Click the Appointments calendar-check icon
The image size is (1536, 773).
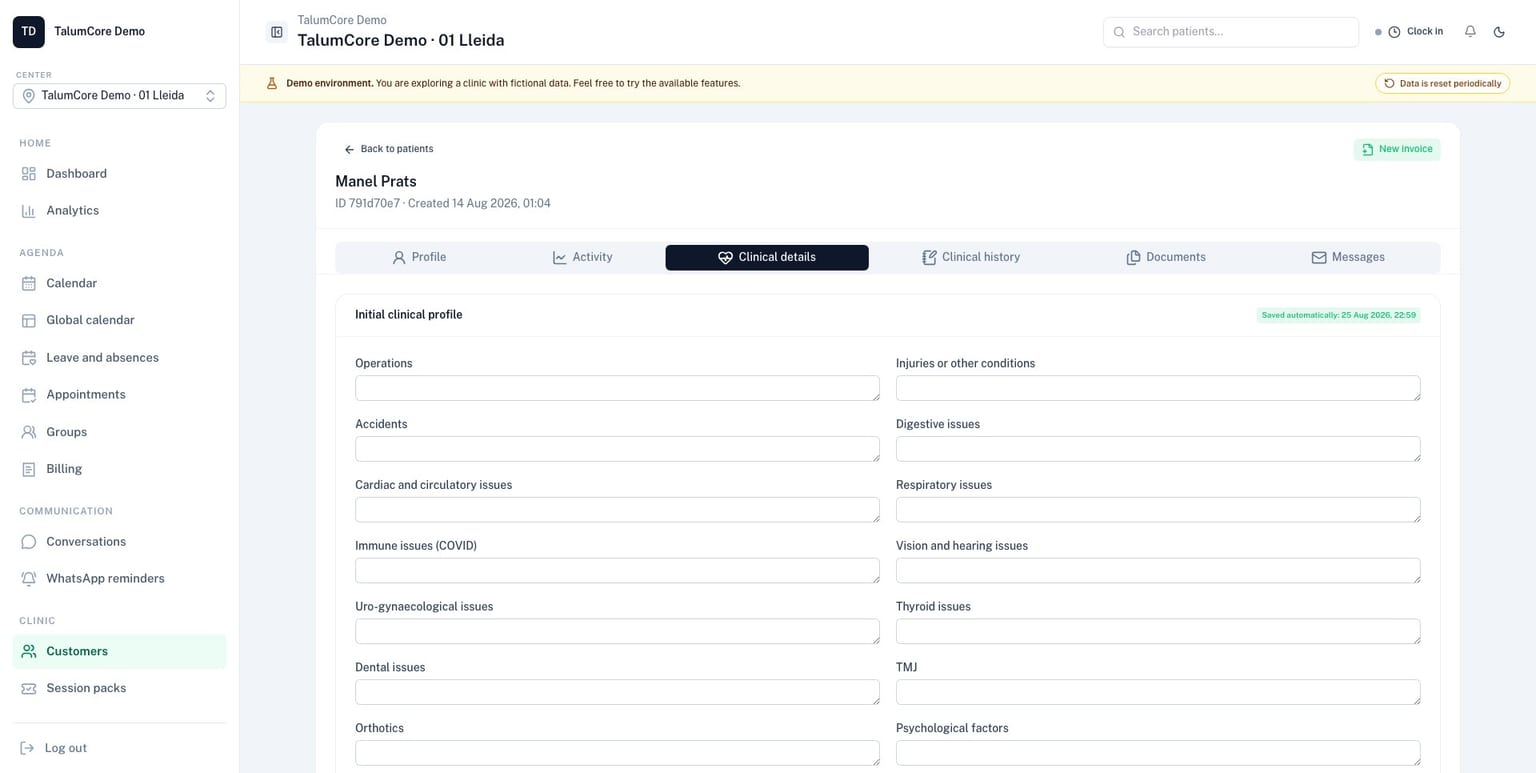click(x=29, y=395)
